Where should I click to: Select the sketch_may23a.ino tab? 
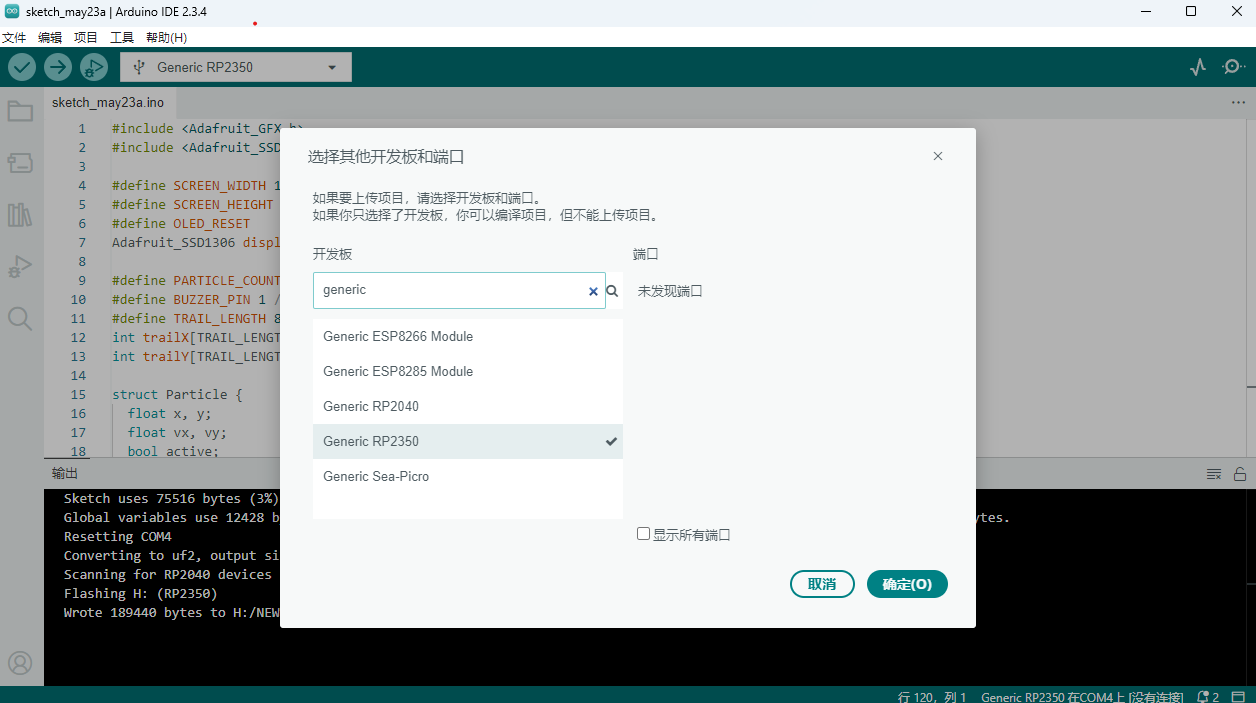pos(108,102)
